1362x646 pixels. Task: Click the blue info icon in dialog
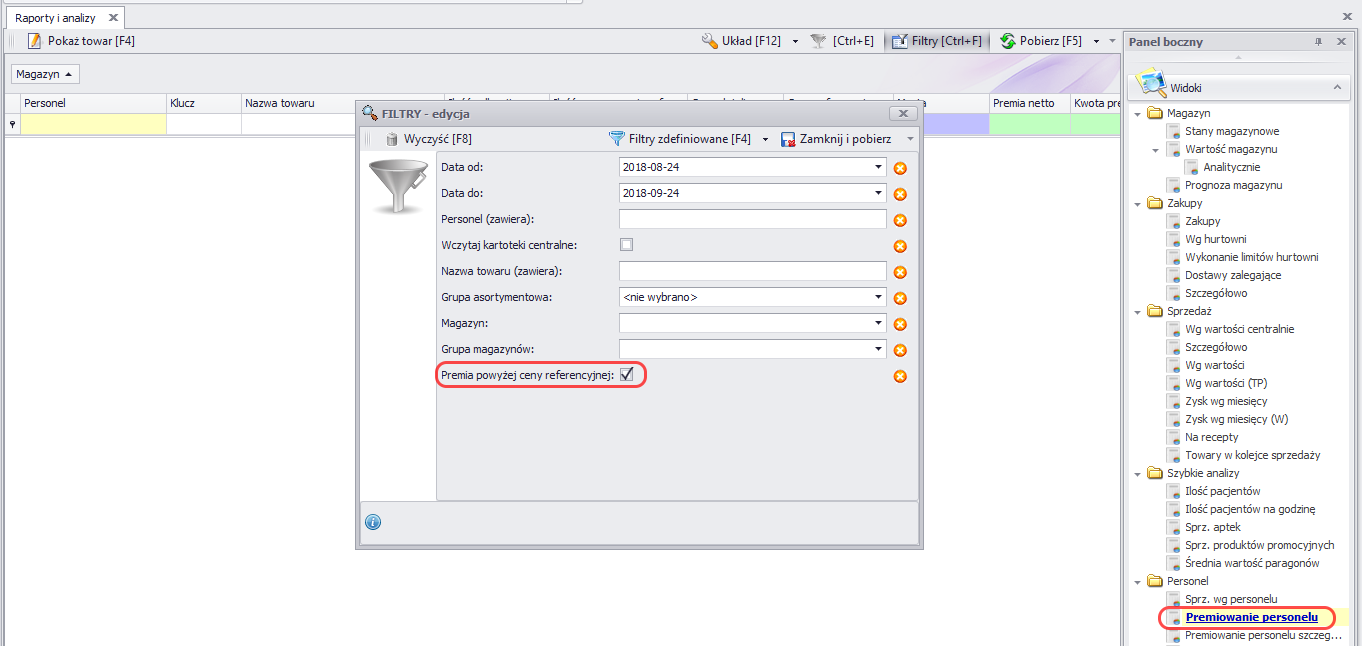373,522
